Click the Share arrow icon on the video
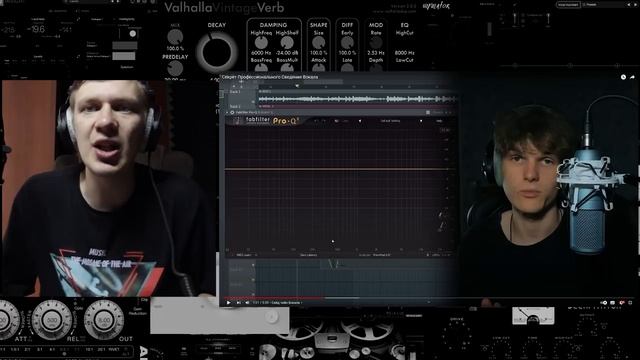Image resolution: width=640 pixels, height=360 pixels. [x=632, y=77]
